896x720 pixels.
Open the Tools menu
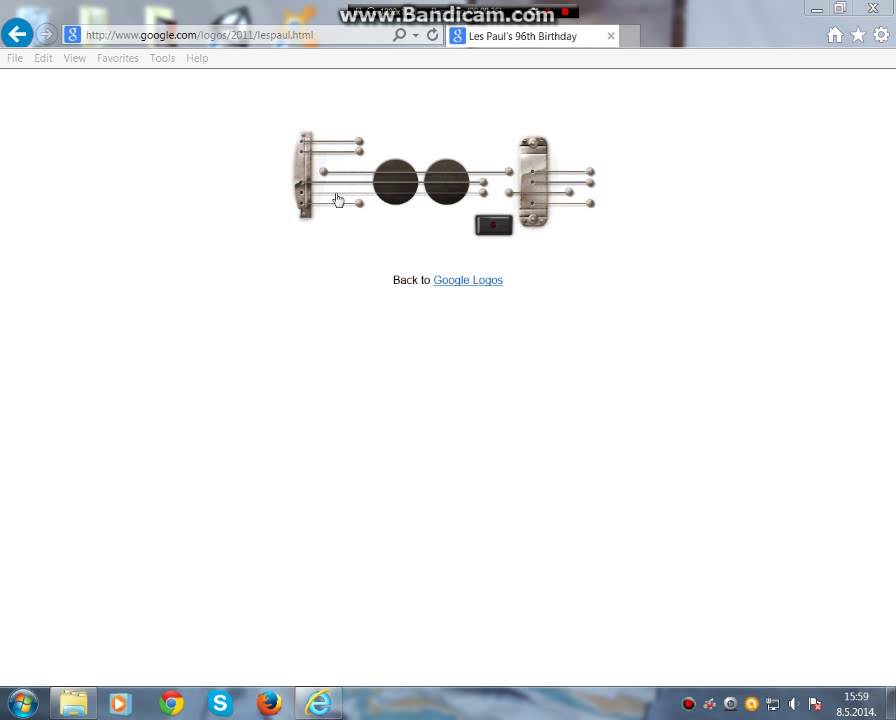click(x=162, y=58)
